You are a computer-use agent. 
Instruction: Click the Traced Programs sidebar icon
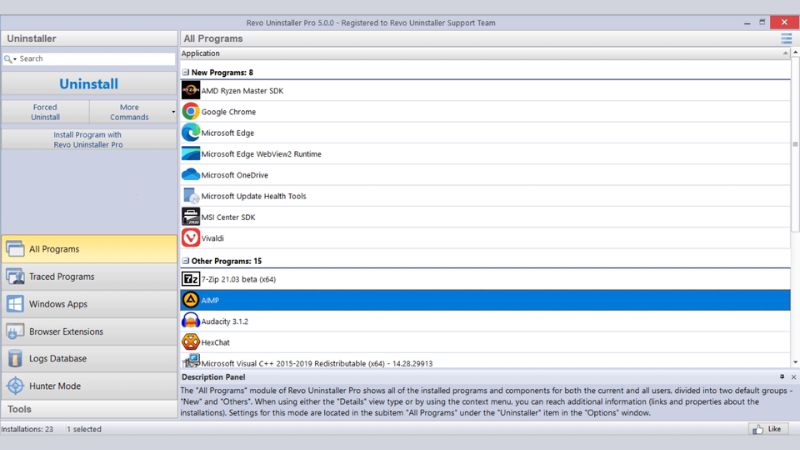point(15,277)
